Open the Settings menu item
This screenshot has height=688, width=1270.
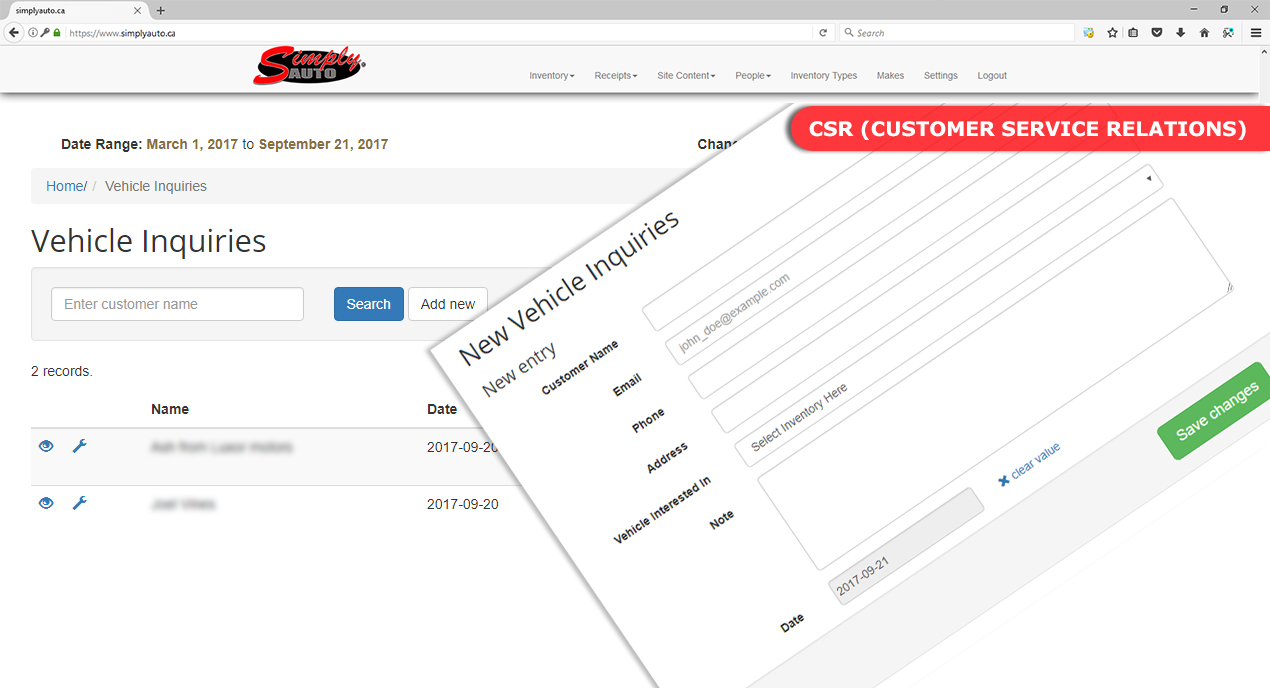941,76
